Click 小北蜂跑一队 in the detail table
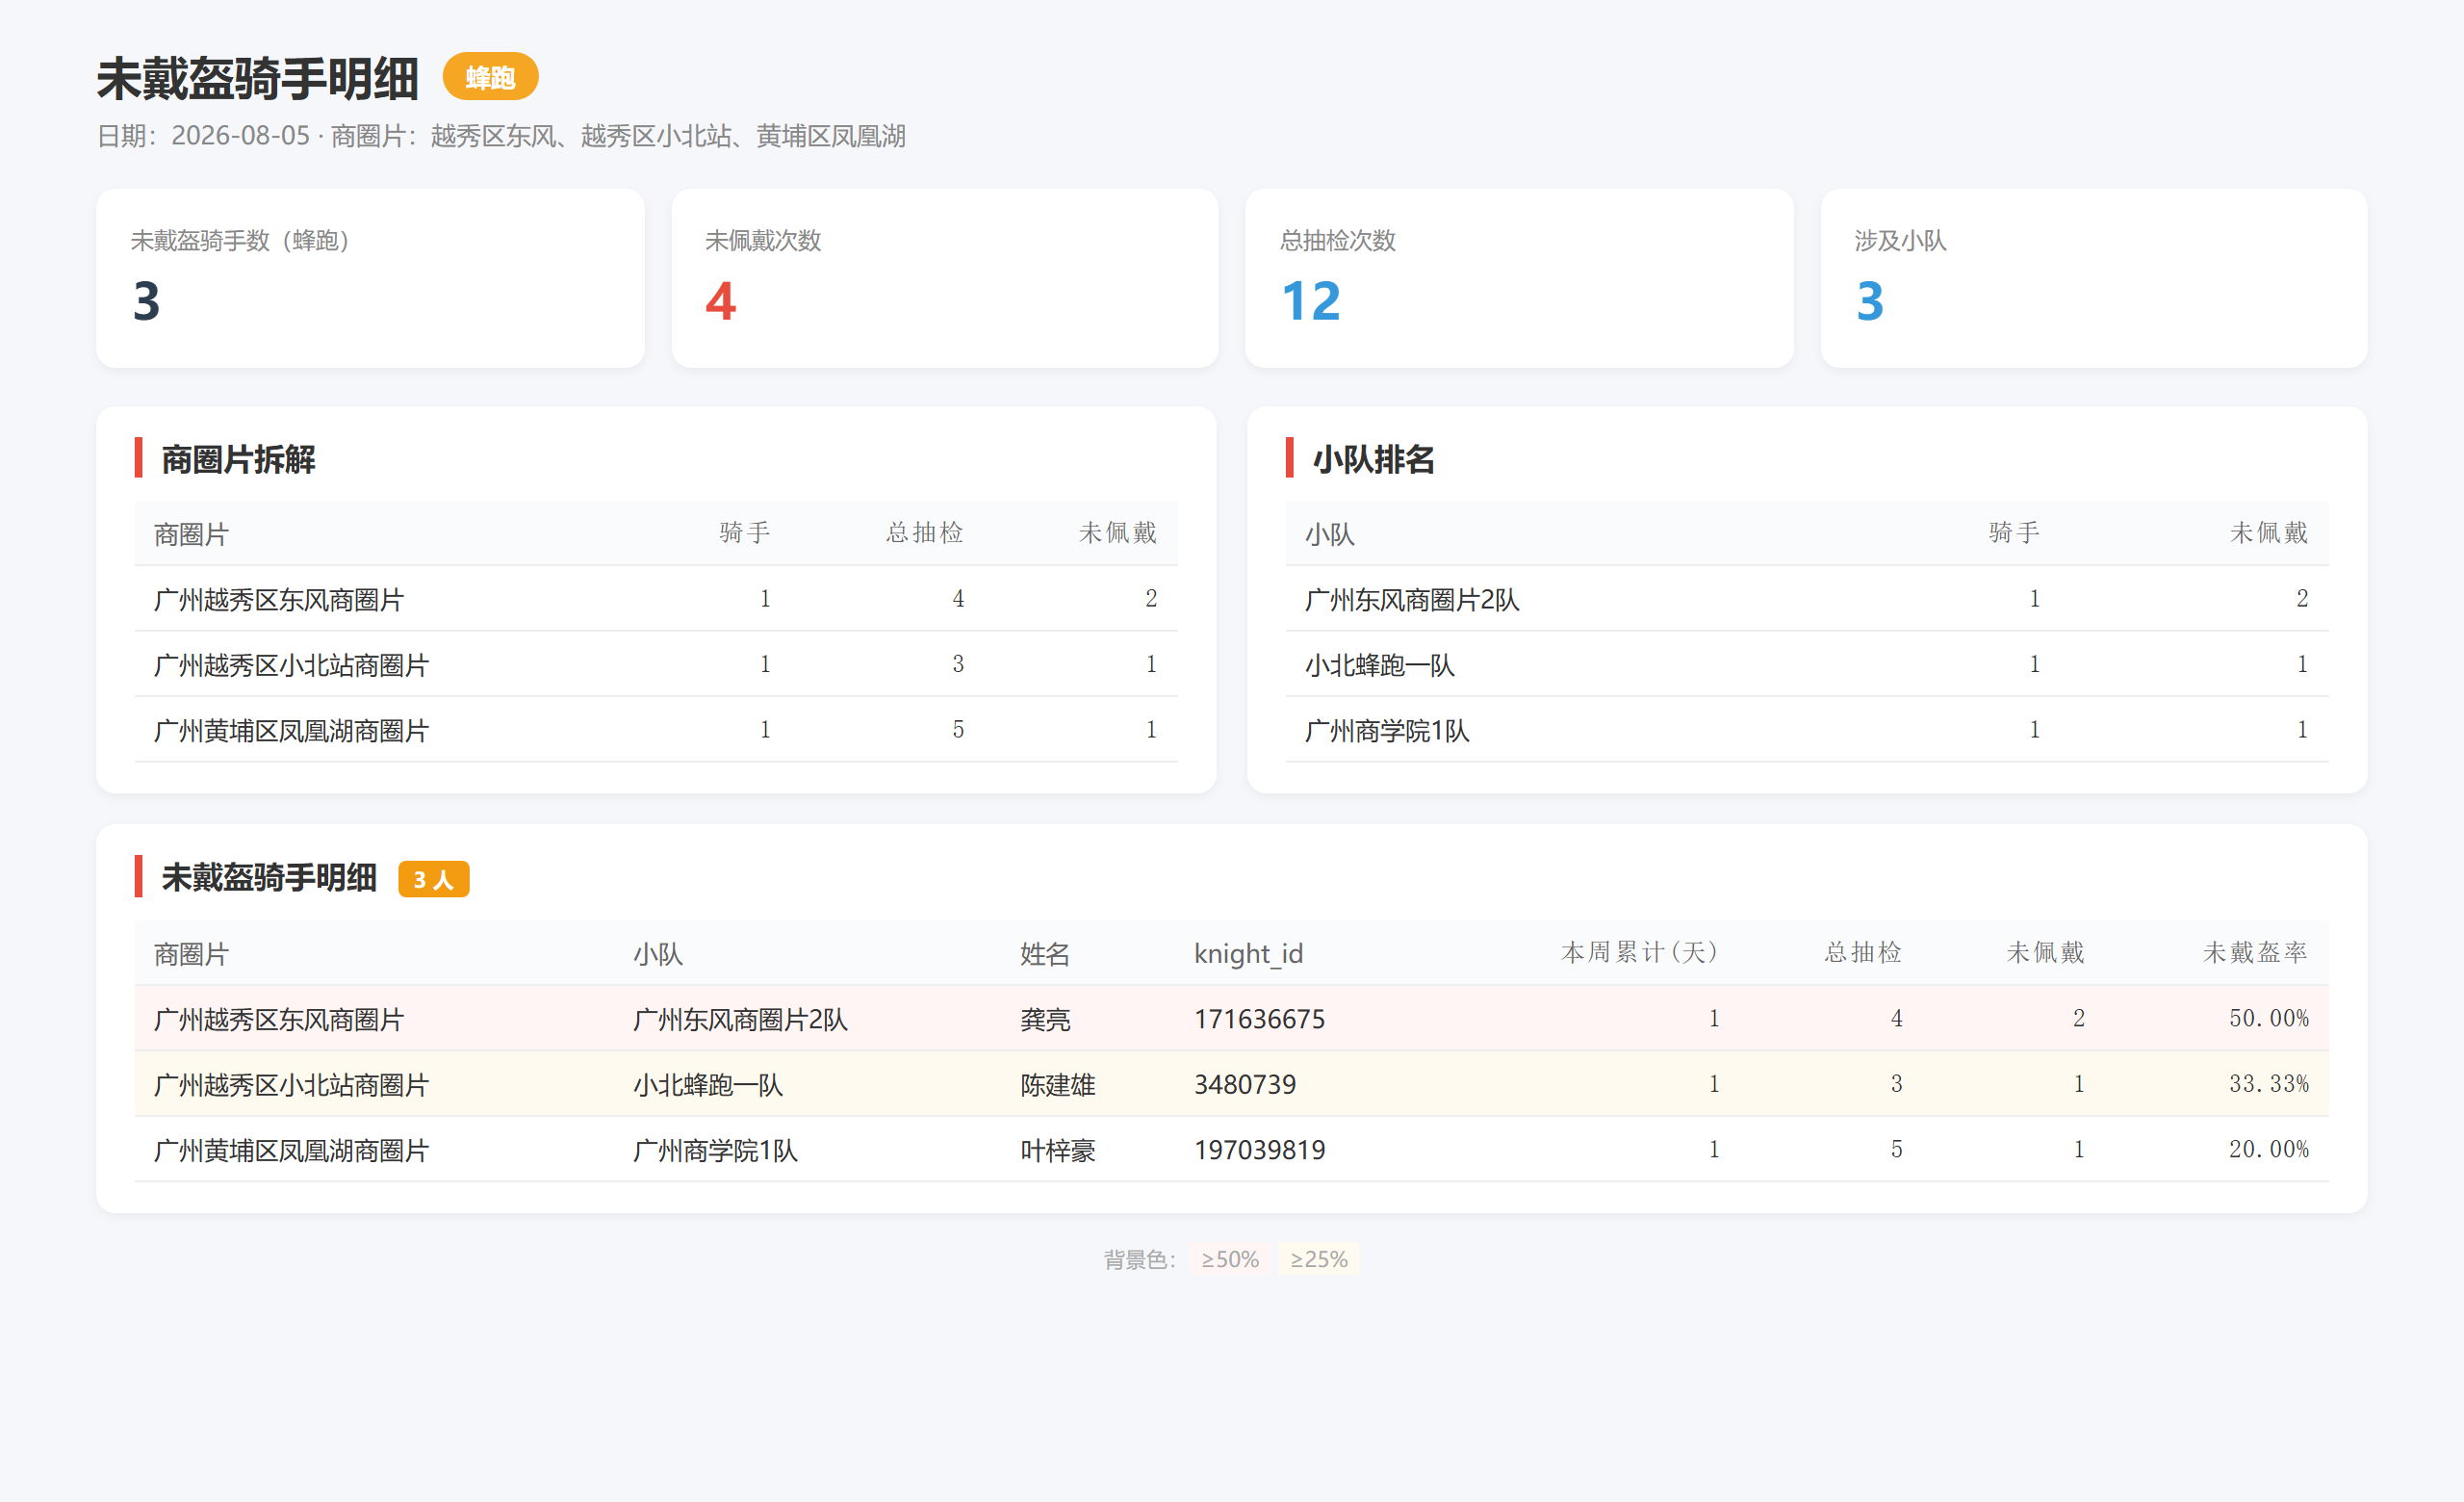This screenshot has height=1502, width=2464. (x=708, y=1084)
